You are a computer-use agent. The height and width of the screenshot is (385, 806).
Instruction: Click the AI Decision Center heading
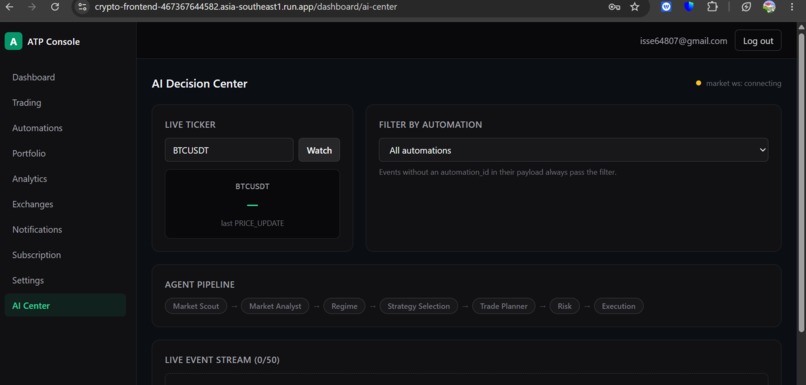(x=199, y=84)
